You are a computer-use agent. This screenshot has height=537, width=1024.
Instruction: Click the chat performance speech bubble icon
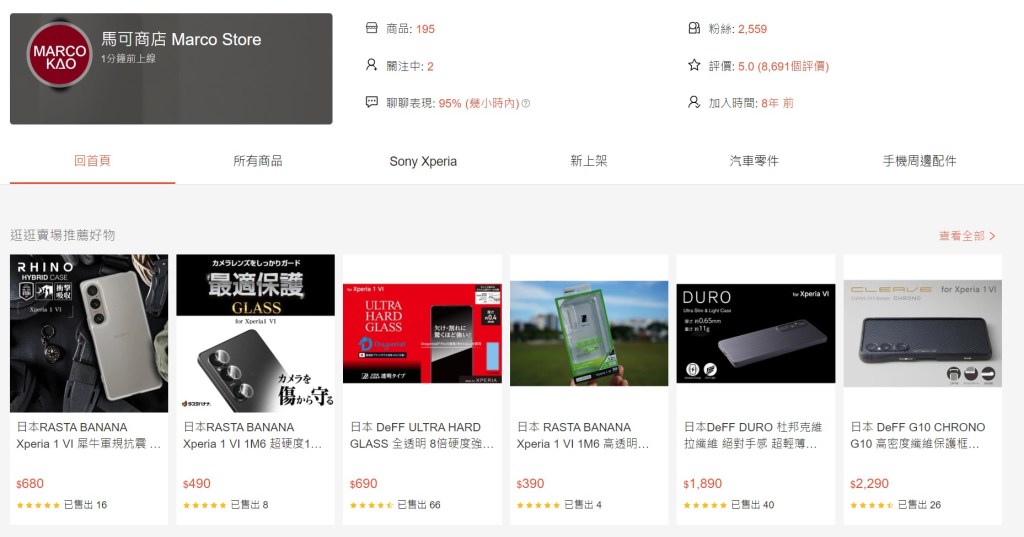(x=372, y=102)
